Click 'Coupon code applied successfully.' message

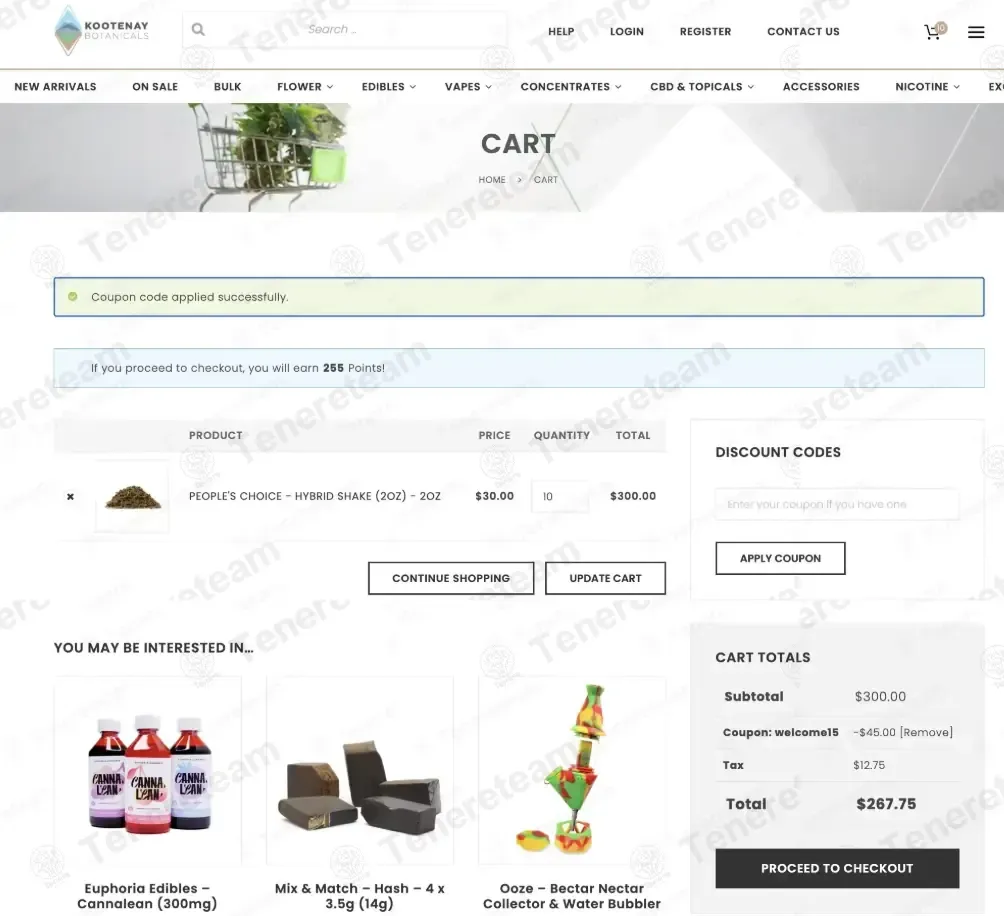tap(190, 297)
